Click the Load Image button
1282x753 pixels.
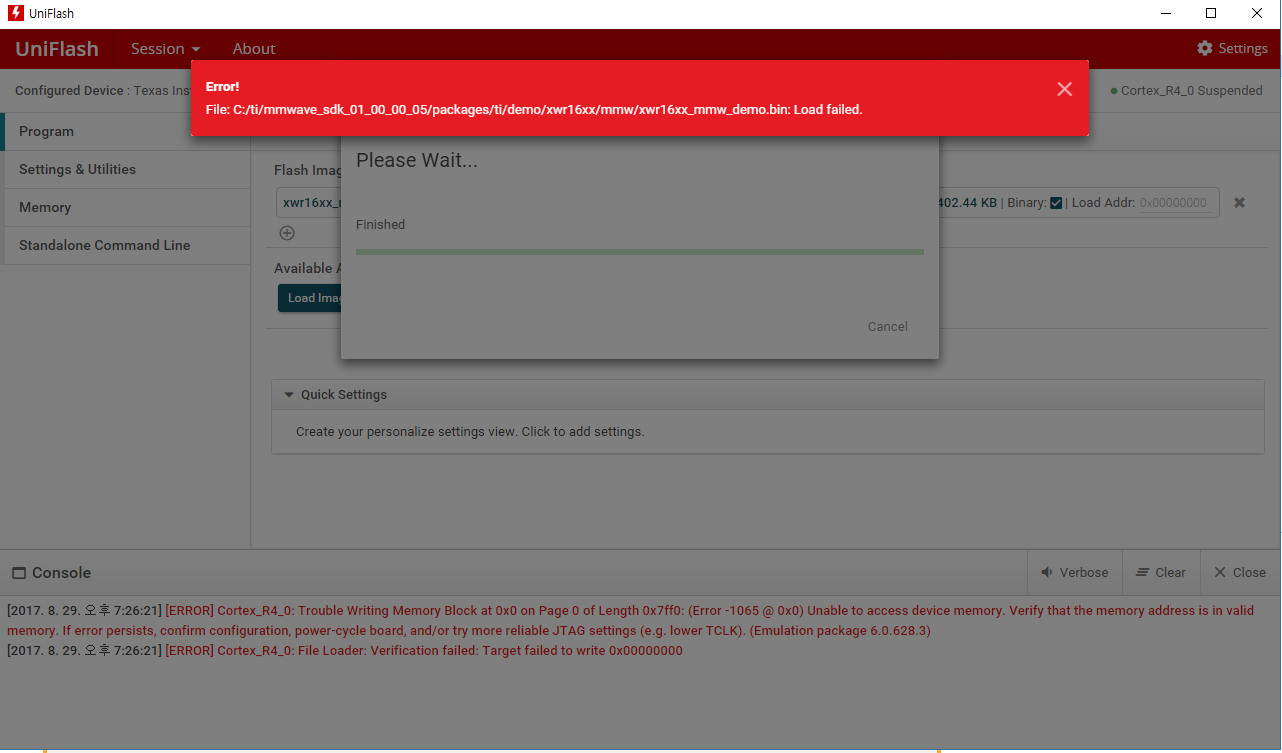point(310,297)
